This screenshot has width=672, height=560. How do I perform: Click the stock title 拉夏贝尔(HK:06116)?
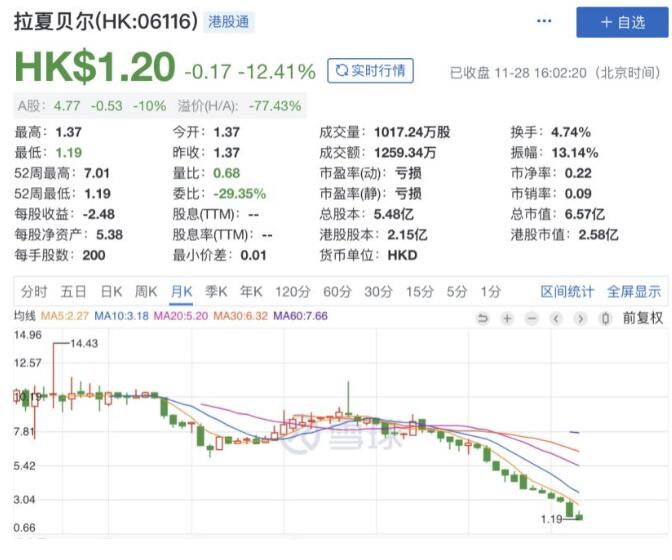106,21
